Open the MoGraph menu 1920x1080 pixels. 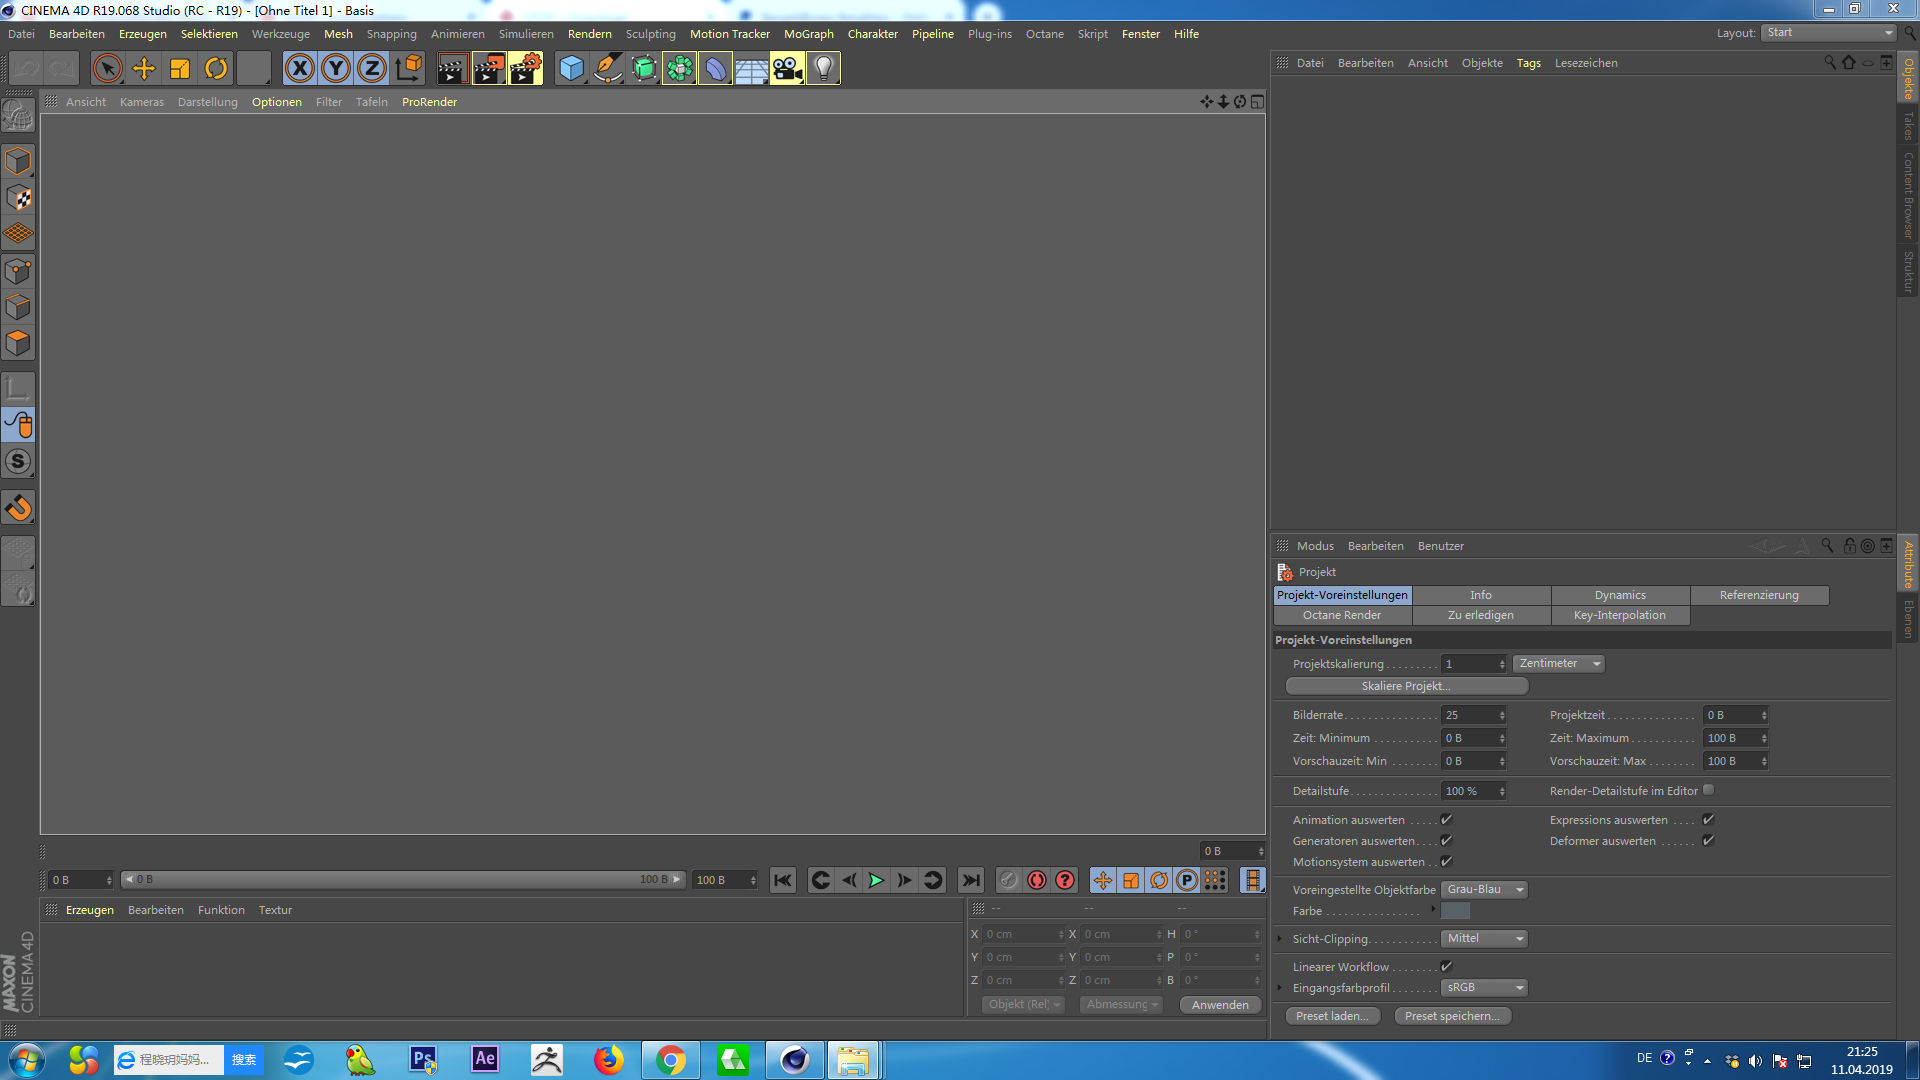[808, 34]
